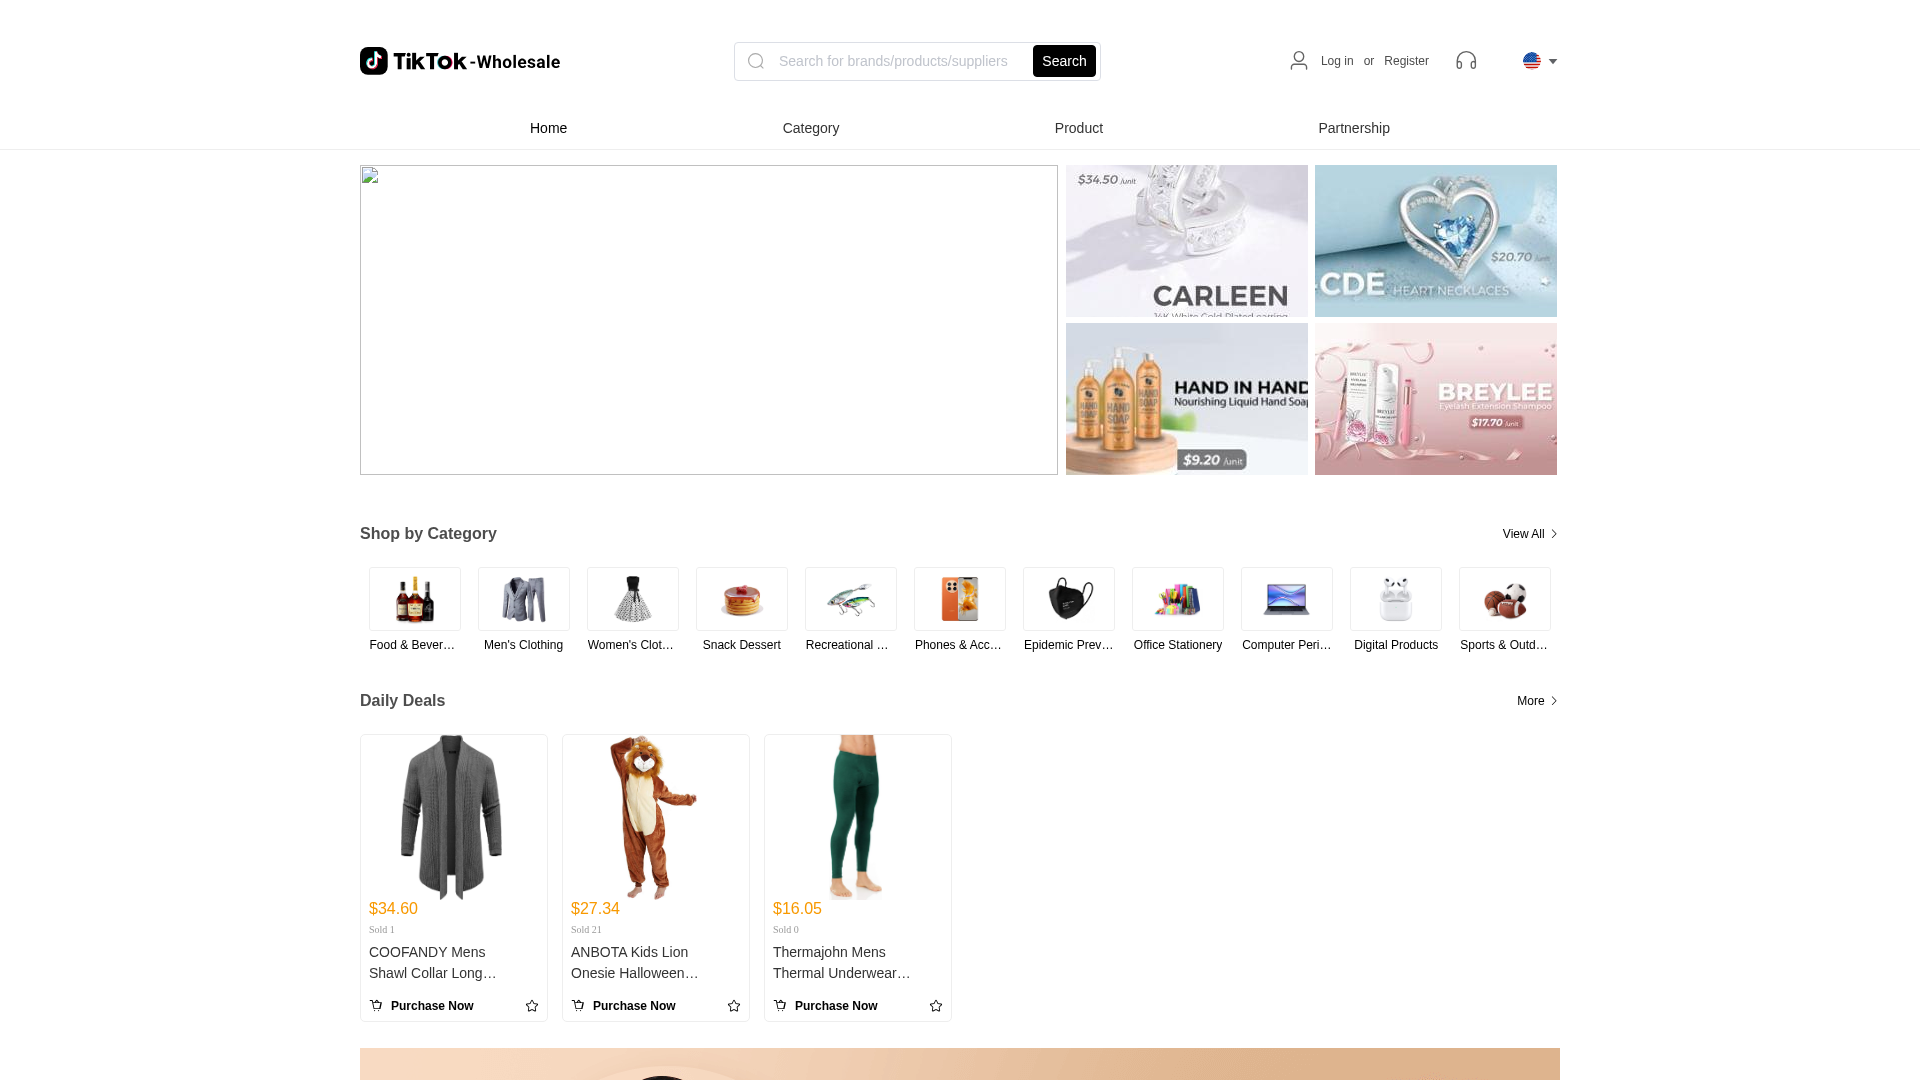The height and width of the screenshot is (1080, 1920).
Task: Open Food & Beverage category icon
Action: click(415, 599)
